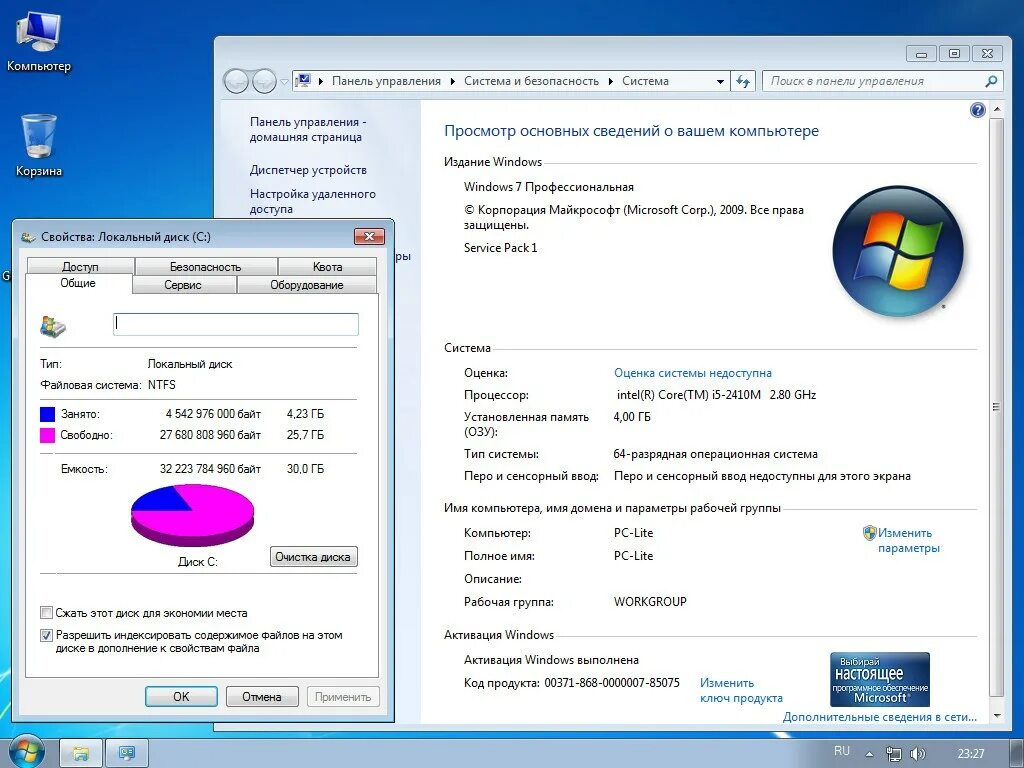
Task: Switch to the Безопасность tab
Action: pyautogui.click(x=206, y=266)
